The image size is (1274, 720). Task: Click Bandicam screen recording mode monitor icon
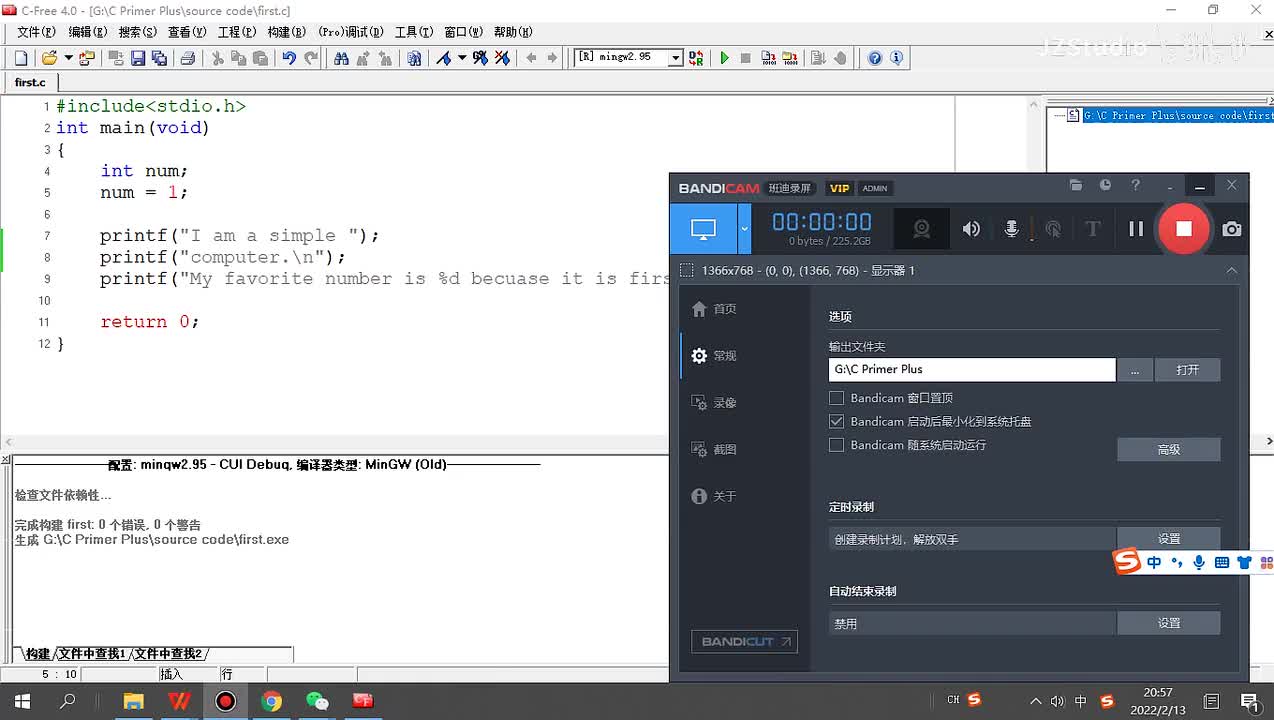(x=703, y=229)
